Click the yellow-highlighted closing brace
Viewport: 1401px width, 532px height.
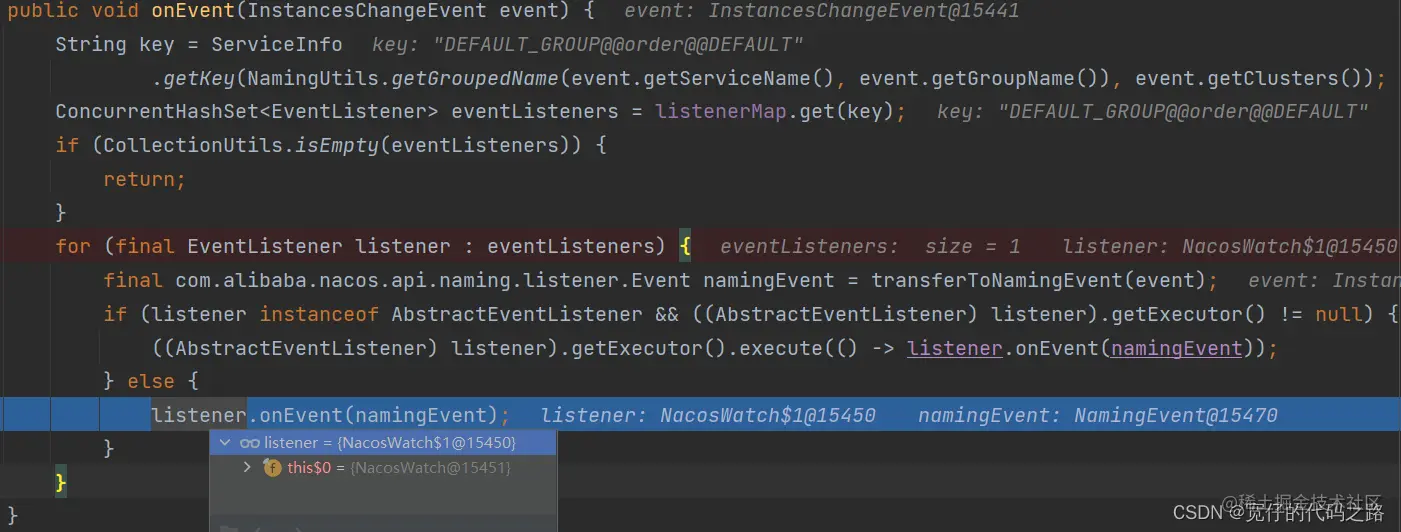60,483
